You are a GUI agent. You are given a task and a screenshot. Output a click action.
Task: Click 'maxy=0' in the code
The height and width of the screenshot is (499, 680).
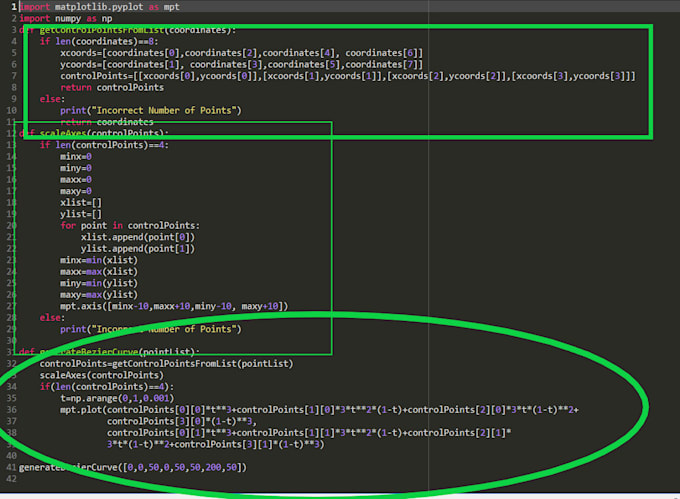click(76, 191)
